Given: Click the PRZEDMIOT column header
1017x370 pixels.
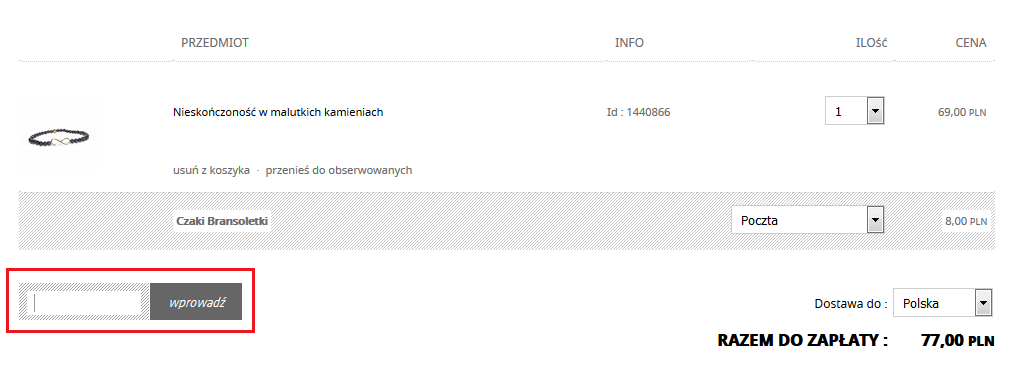Looking at the screenshot, I should point(215,43).
